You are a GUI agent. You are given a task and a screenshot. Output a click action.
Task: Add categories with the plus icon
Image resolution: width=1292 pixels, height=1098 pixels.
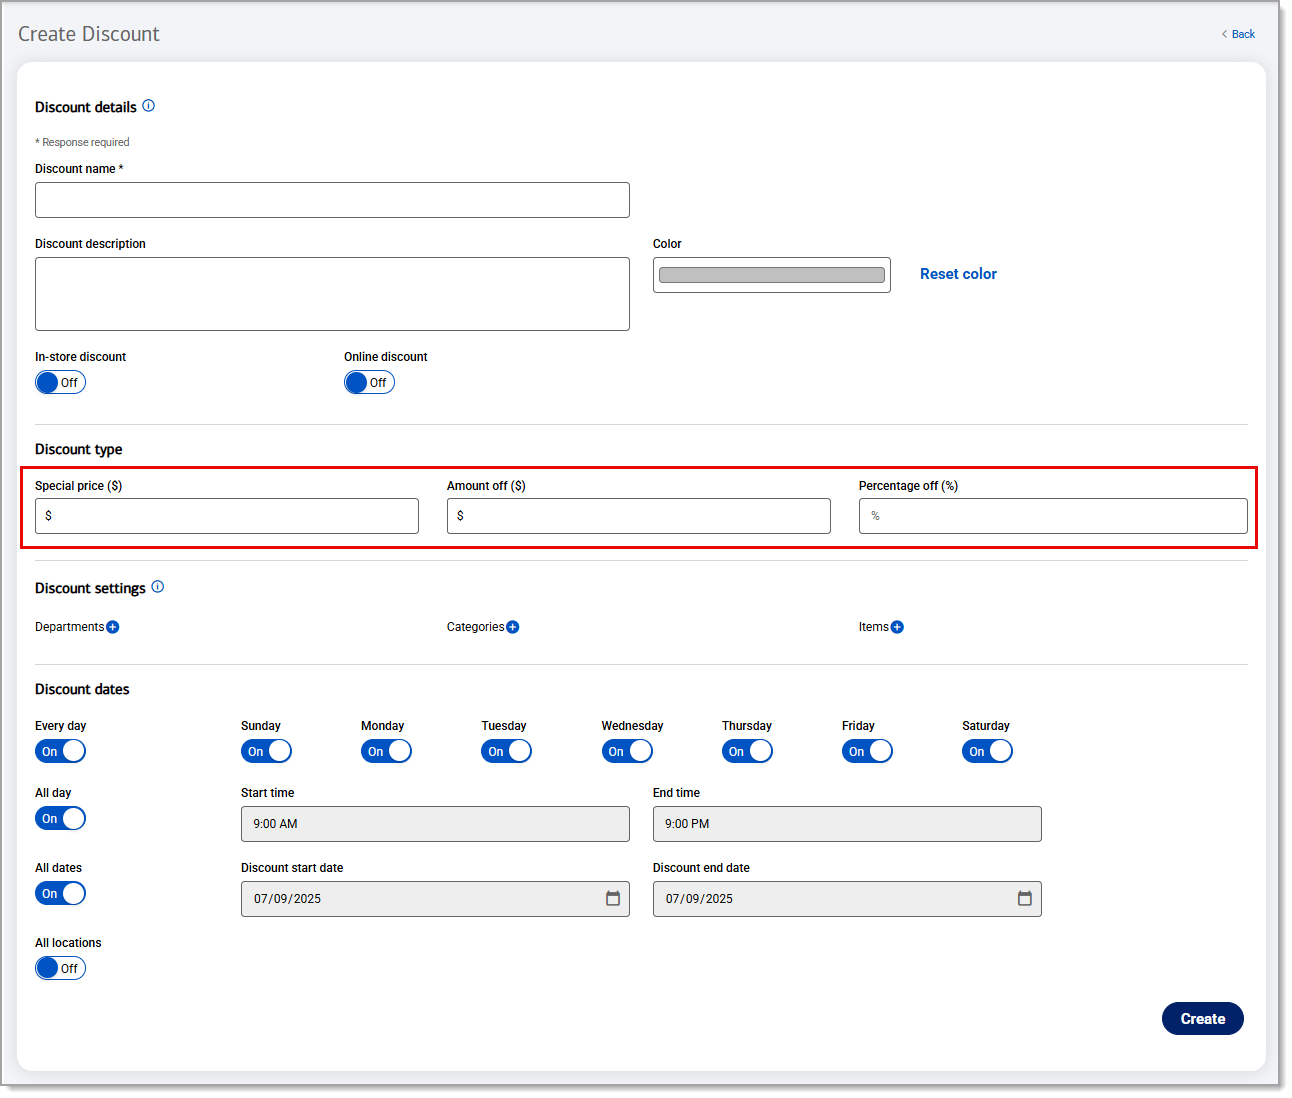(513, 627)
